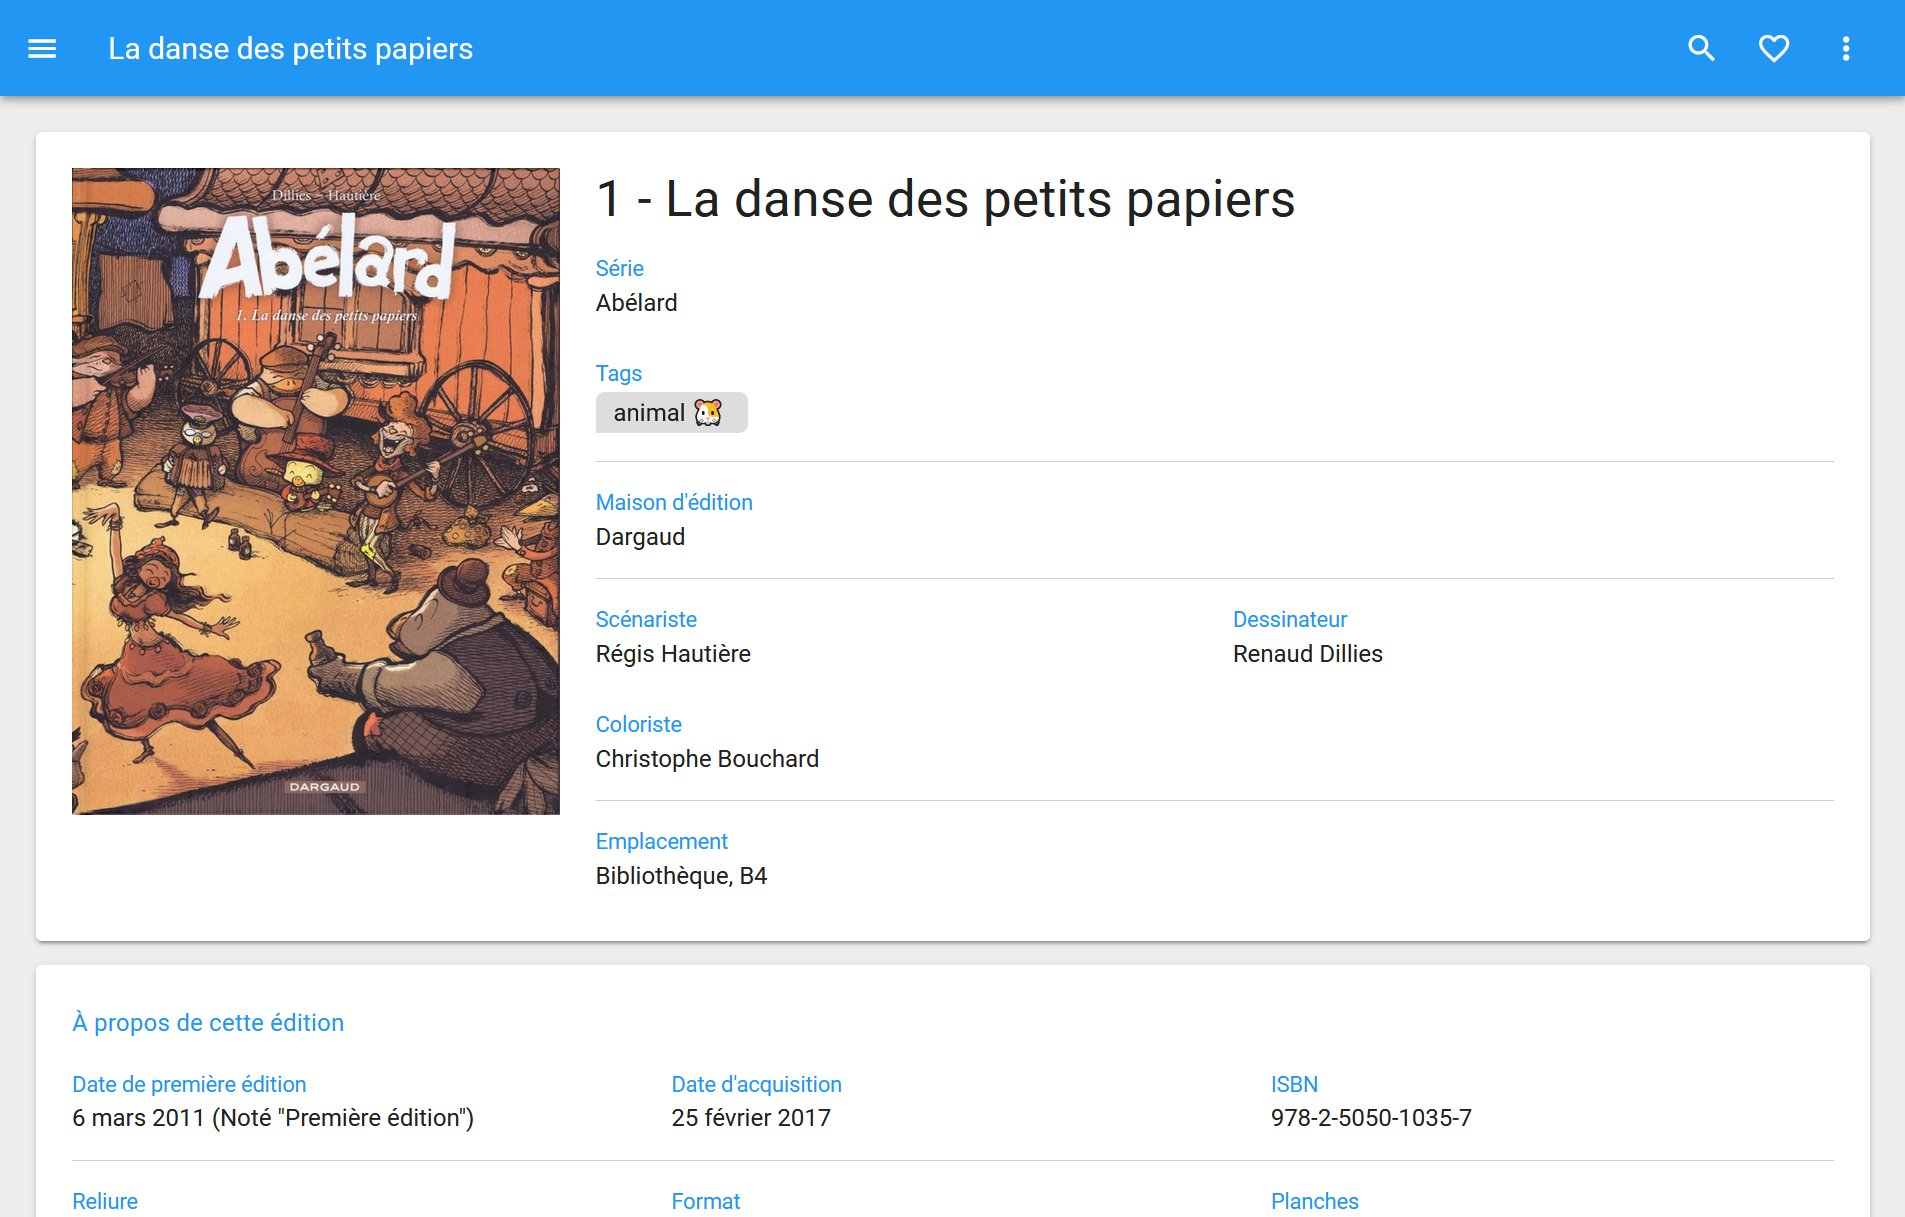
Task: Click the 'Emplacement' label
Action: click(x=661, y=841)
